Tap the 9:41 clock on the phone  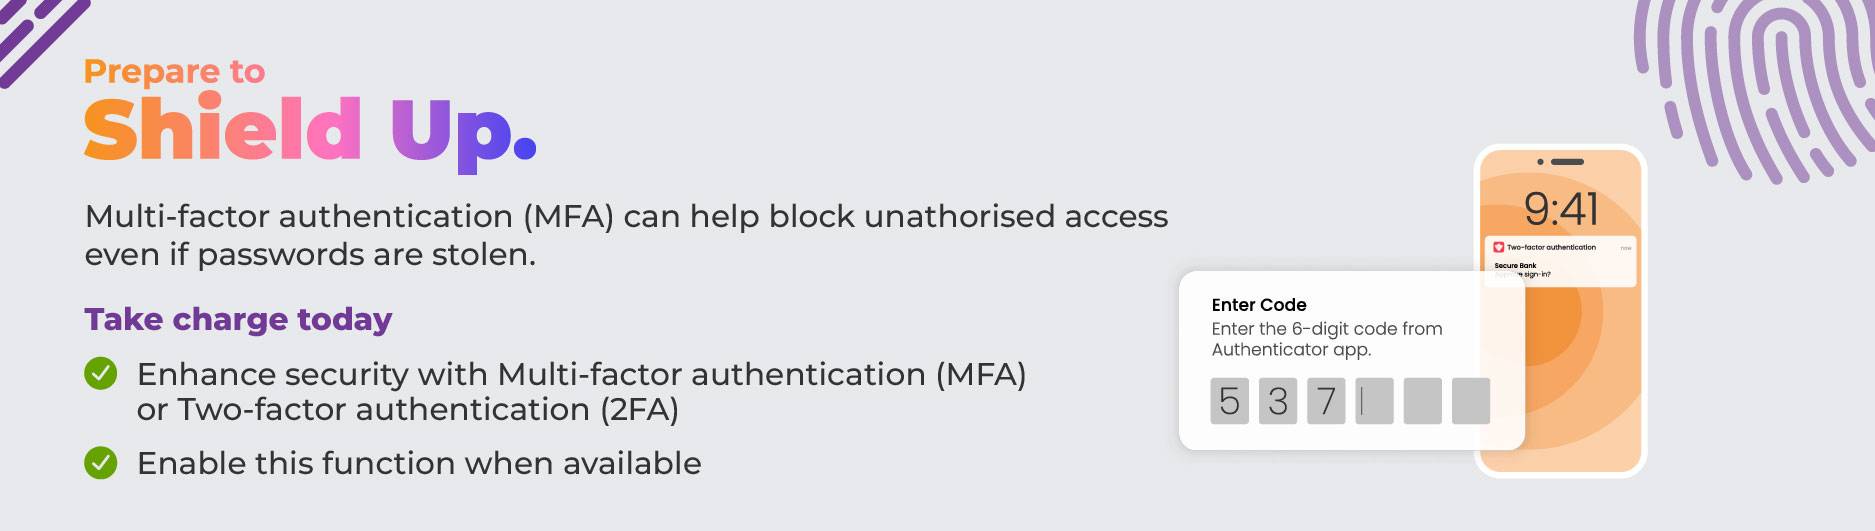pos(1561,209)
